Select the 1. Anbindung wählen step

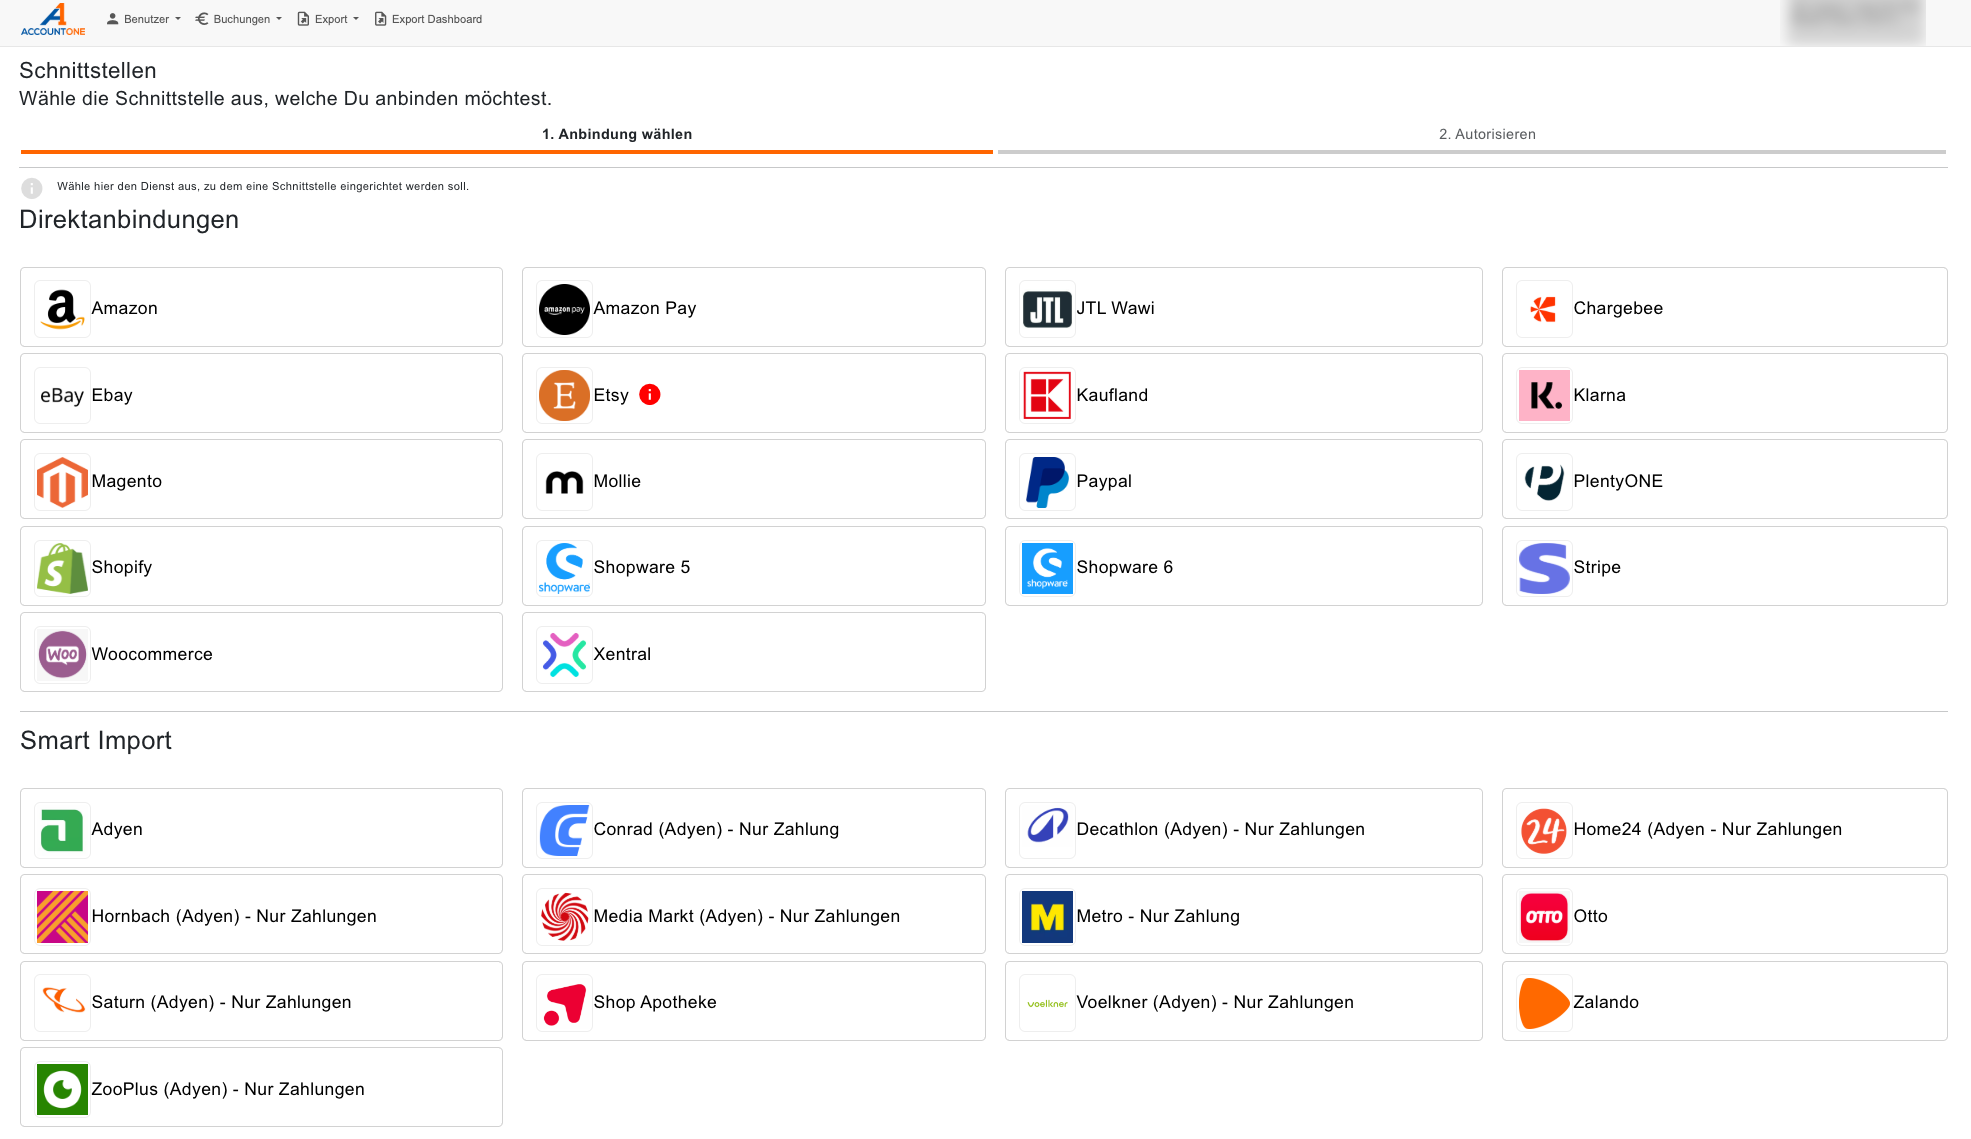616,134
